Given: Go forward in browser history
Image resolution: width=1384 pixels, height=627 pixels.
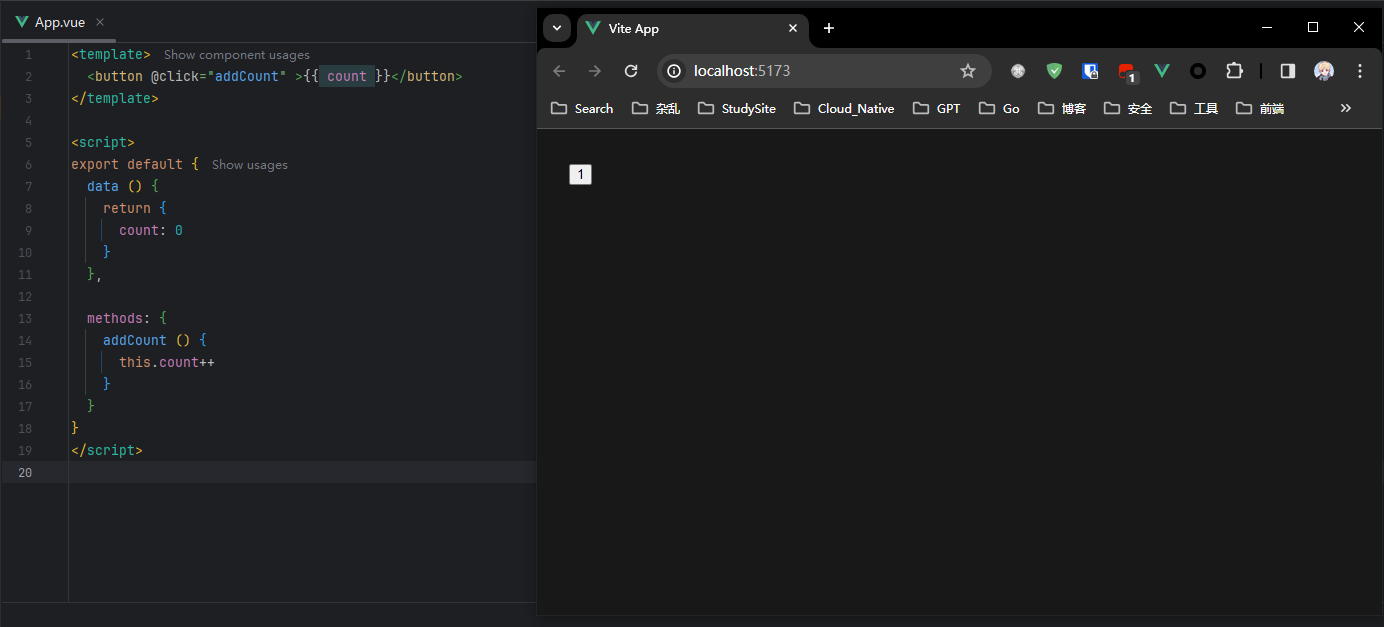Looking at the screenshot, I should [595, 71].
